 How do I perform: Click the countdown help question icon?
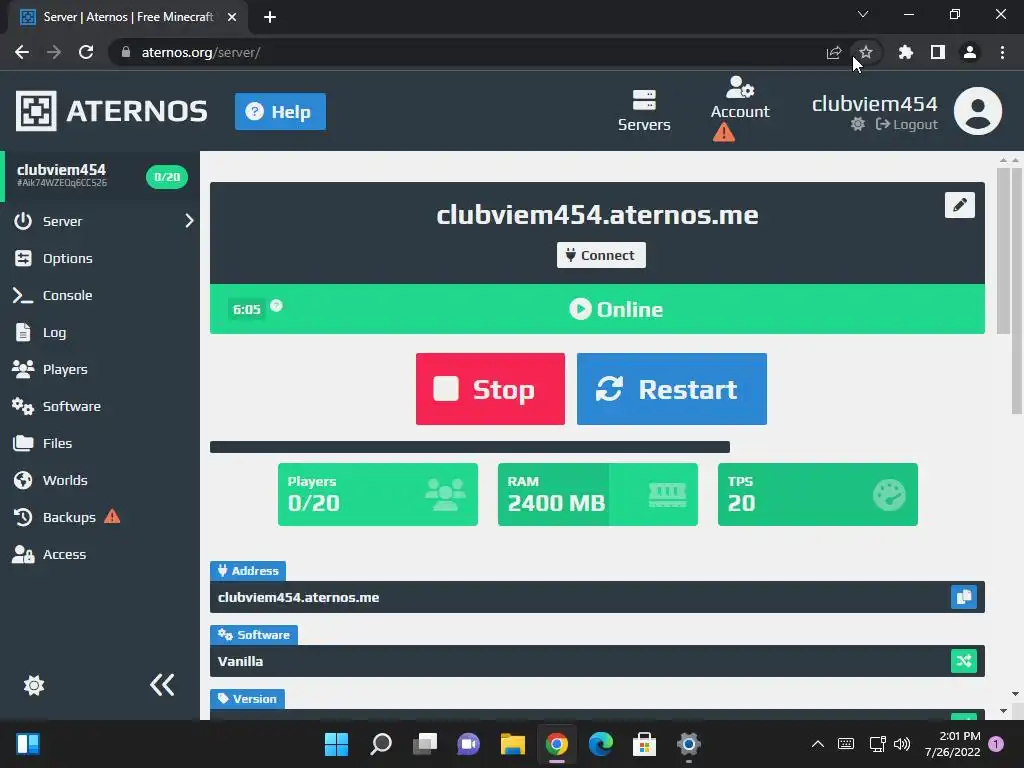[x=276, y=306]
